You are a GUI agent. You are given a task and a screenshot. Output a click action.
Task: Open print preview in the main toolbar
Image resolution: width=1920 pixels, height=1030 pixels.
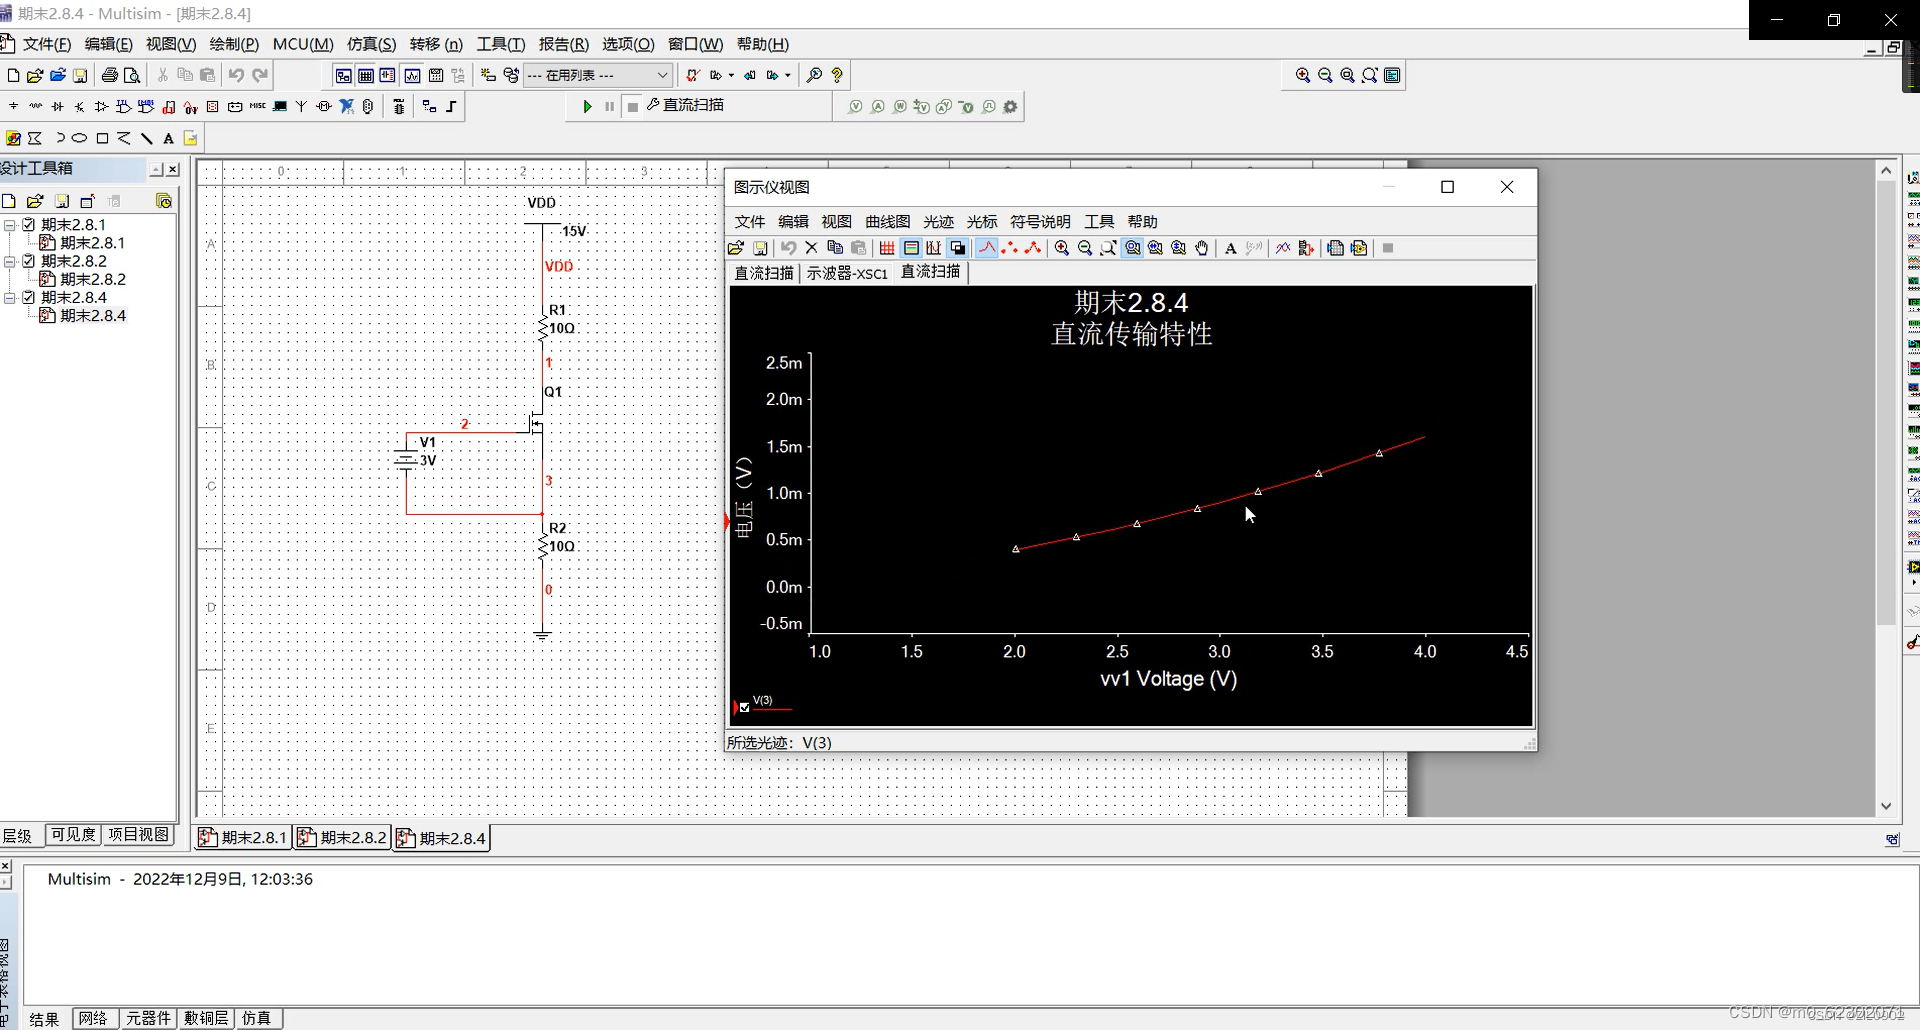(132, 75)
